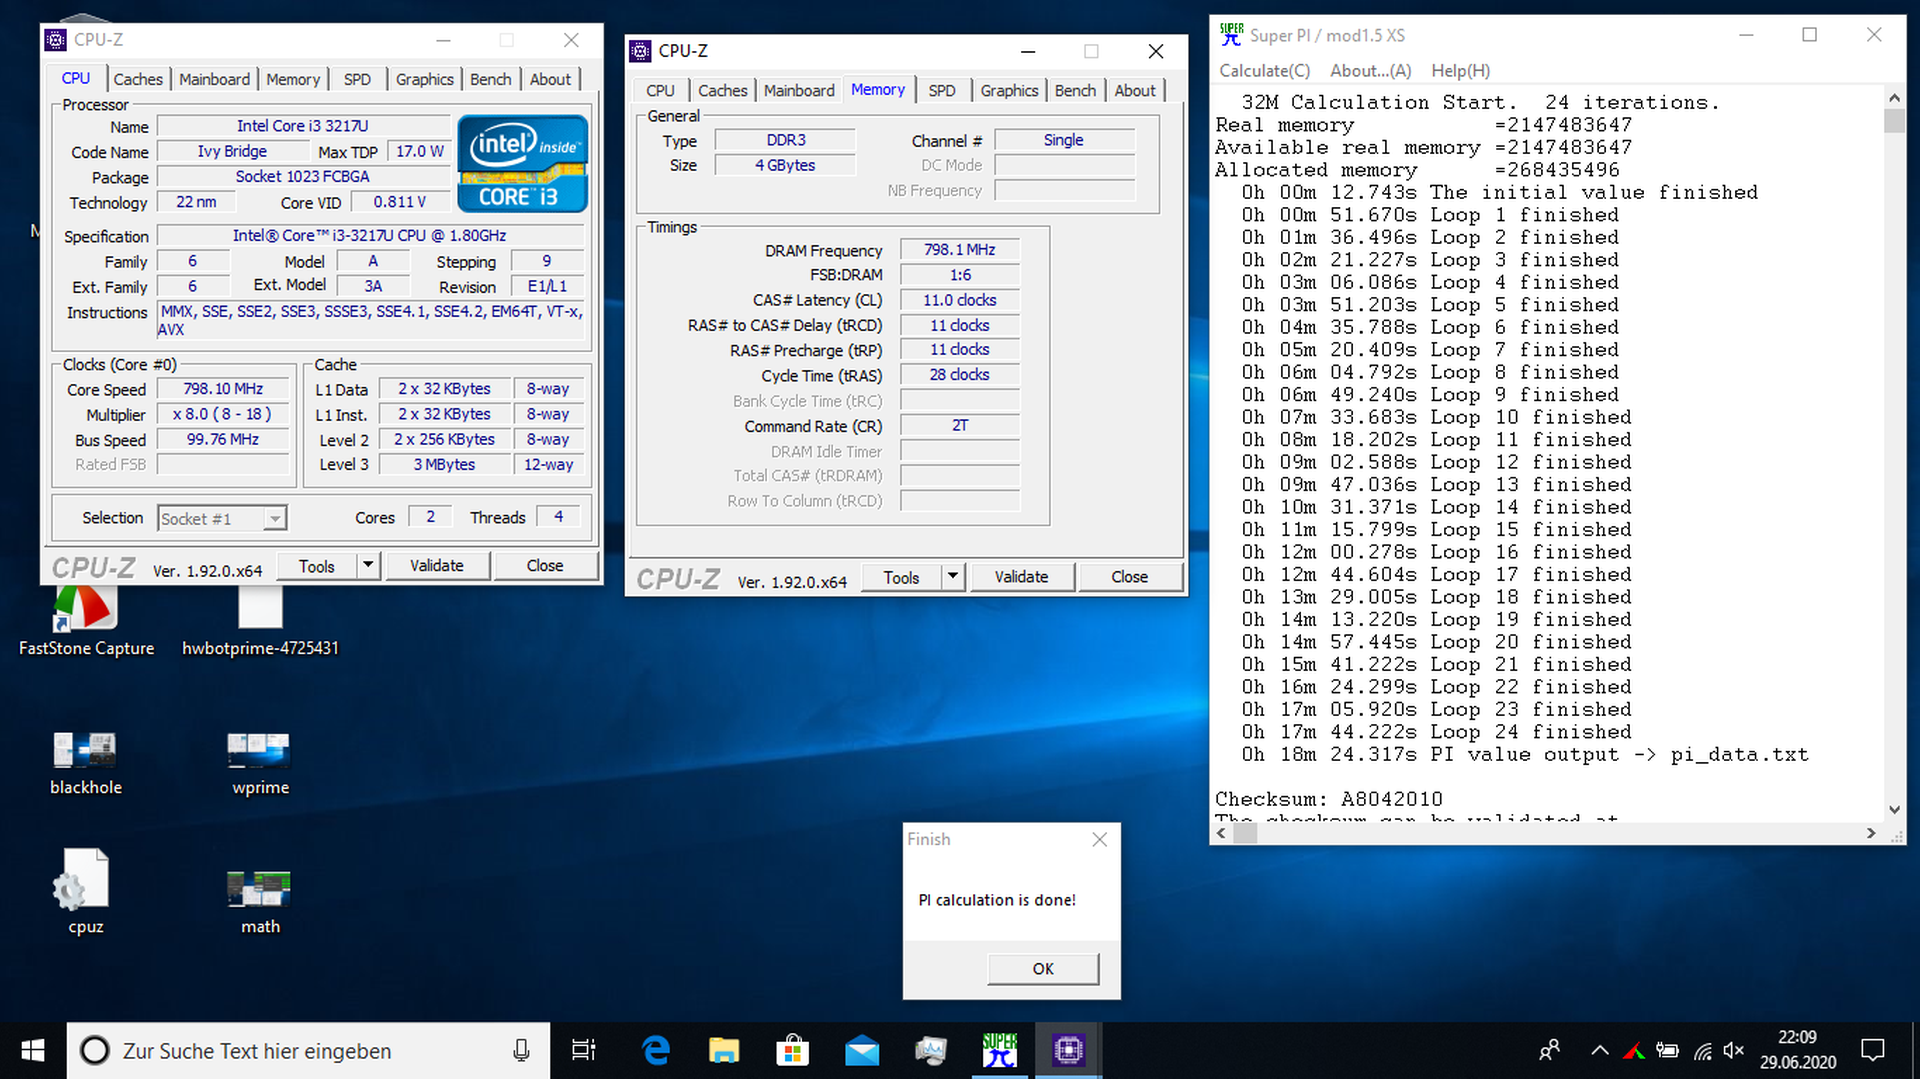Image resolution: width=1920 pixels, height=1079 pixels.
Task: Open cpuz desktop file
Action: tap(86, 892)
